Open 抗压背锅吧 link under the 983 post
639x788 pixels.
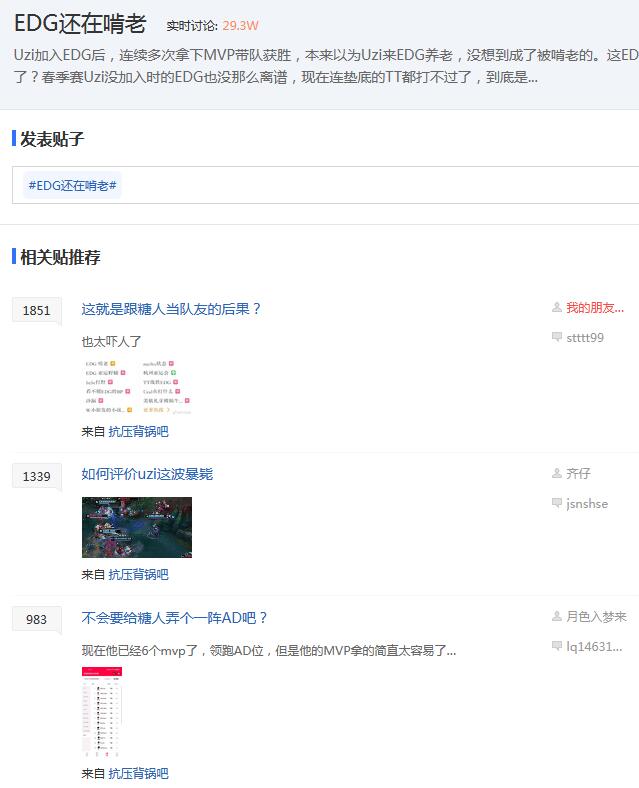point(138,773)
